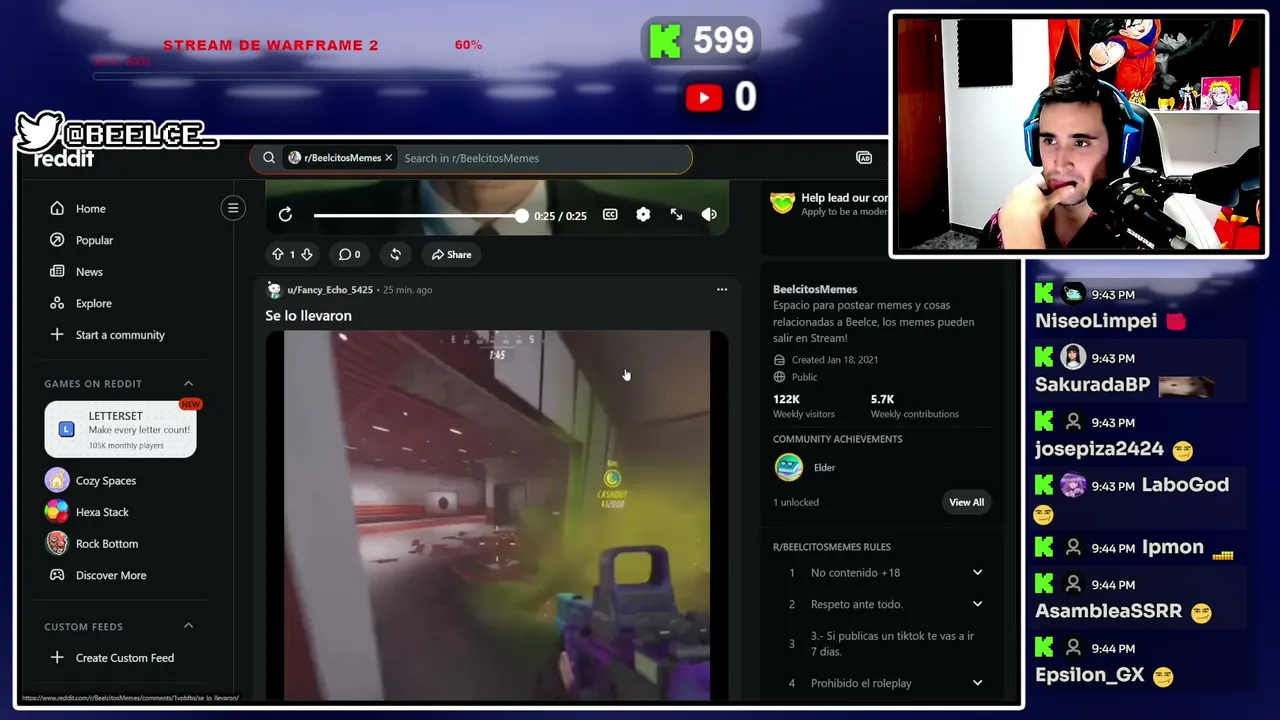Click the '1 unlocked' achievements text
Screen dimensions: 1280x720
click(796, 502)
